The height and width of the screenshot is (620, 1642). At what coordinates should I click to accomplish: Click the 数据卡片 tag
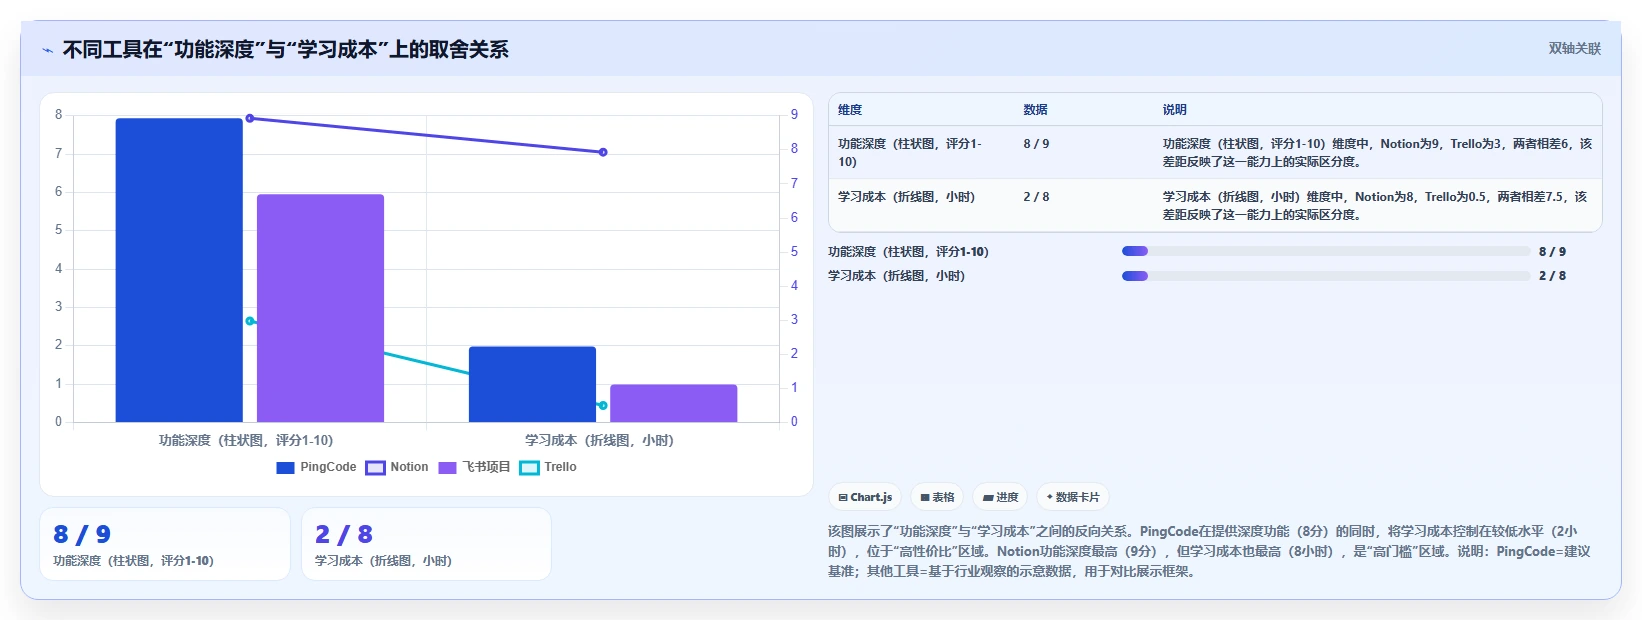1072,497
